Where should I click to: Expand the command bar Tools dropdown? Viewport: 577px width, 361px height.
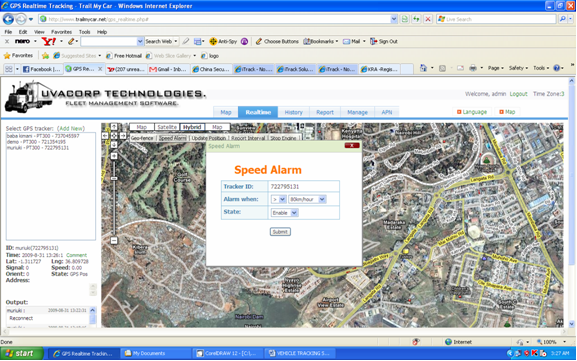pyautogui.click(x=541, y=68)
